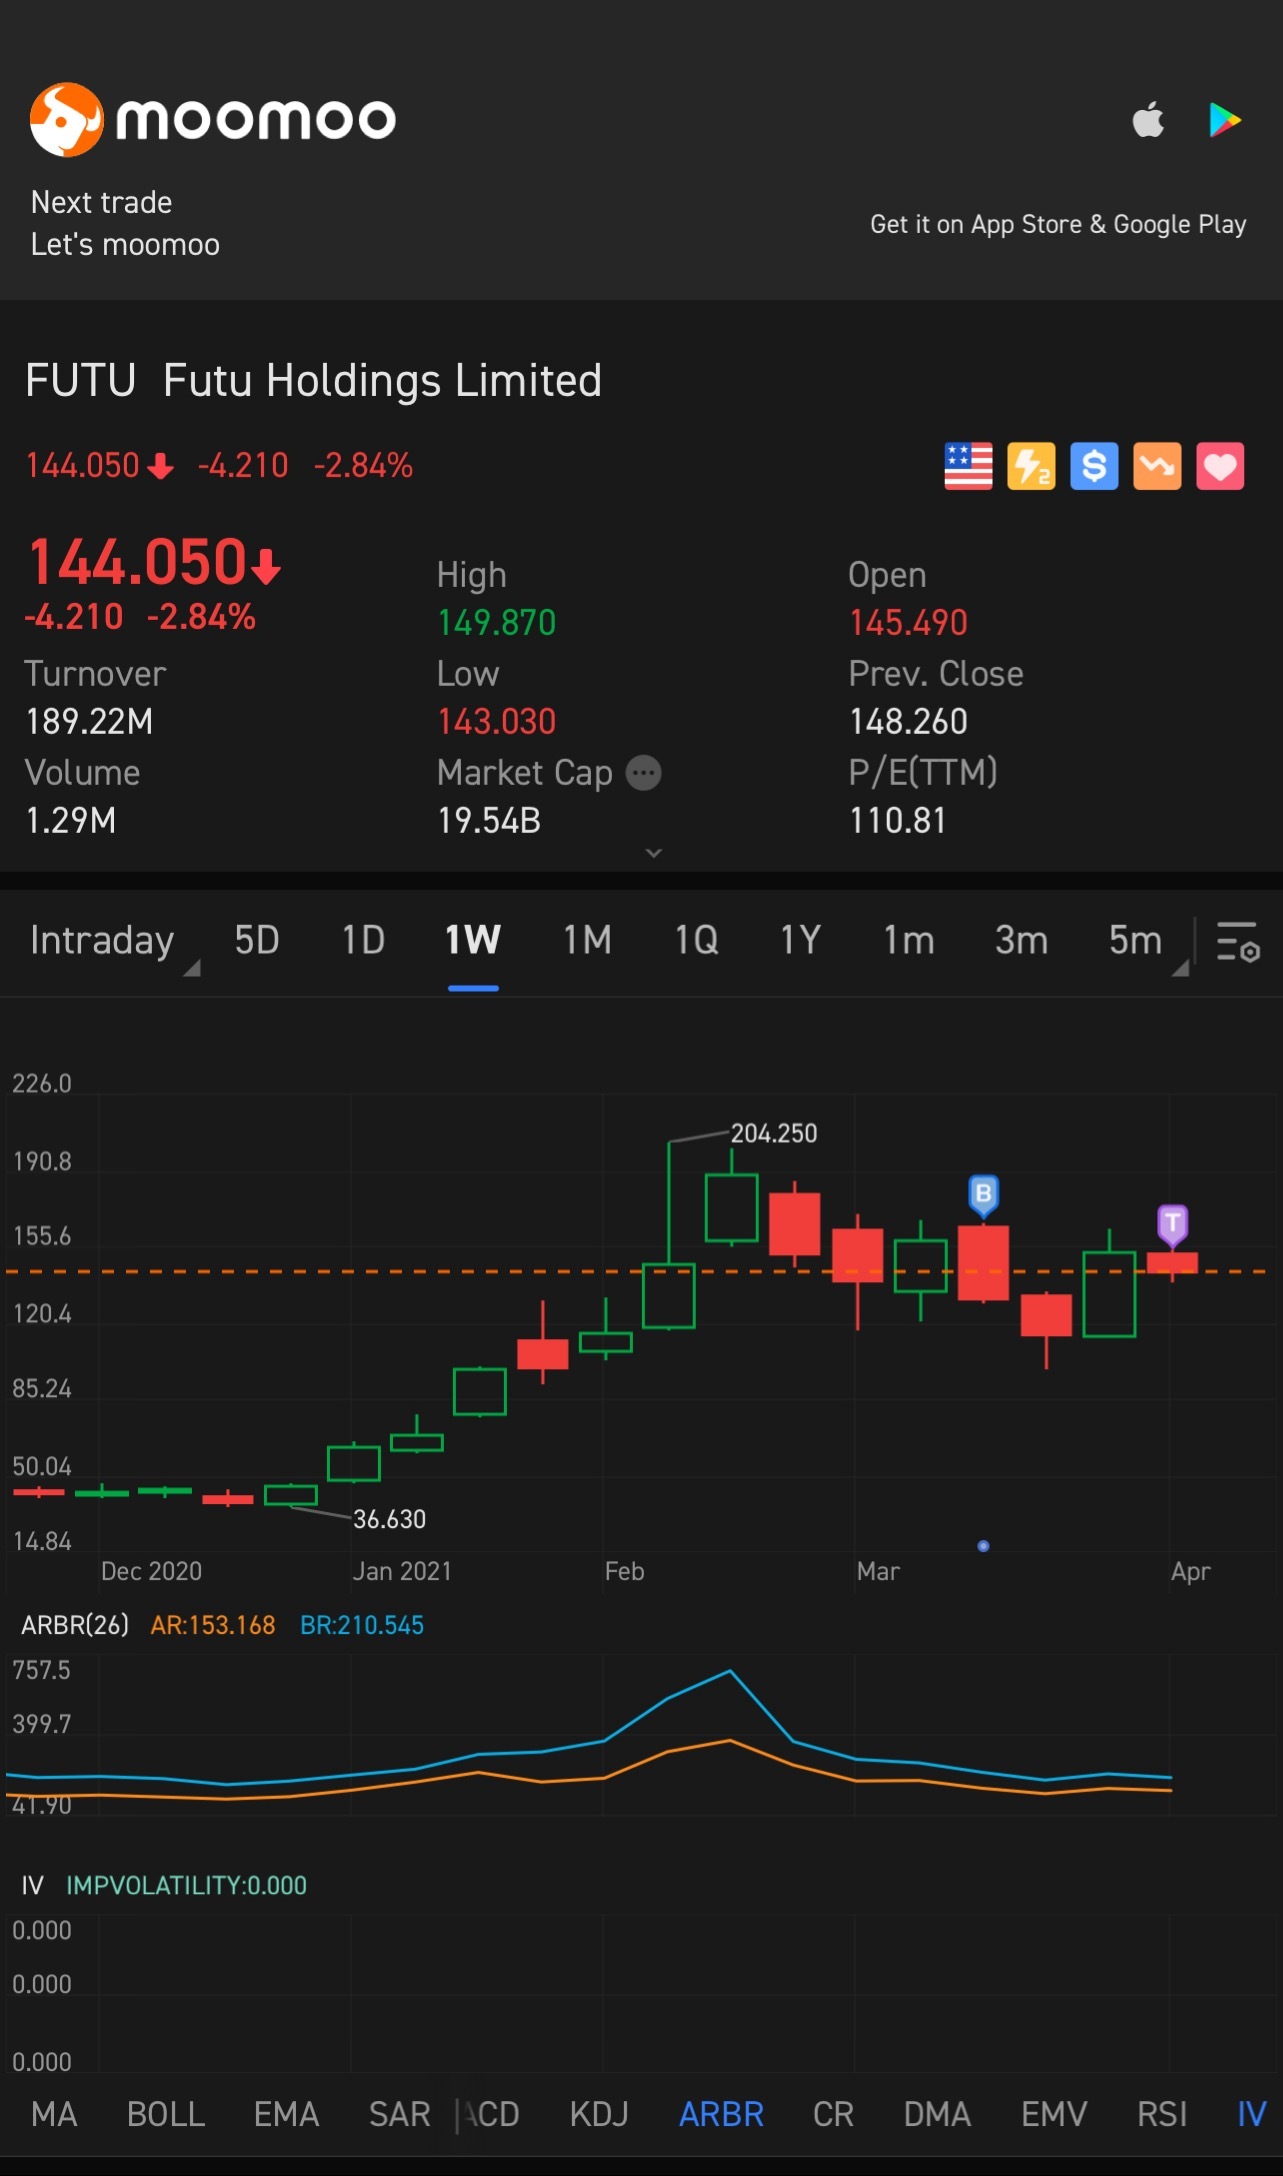The width and height of the screenshot is (1283, 2176).
Task: Tap the orange downtrend chart icon
Action: (1157, 466)
